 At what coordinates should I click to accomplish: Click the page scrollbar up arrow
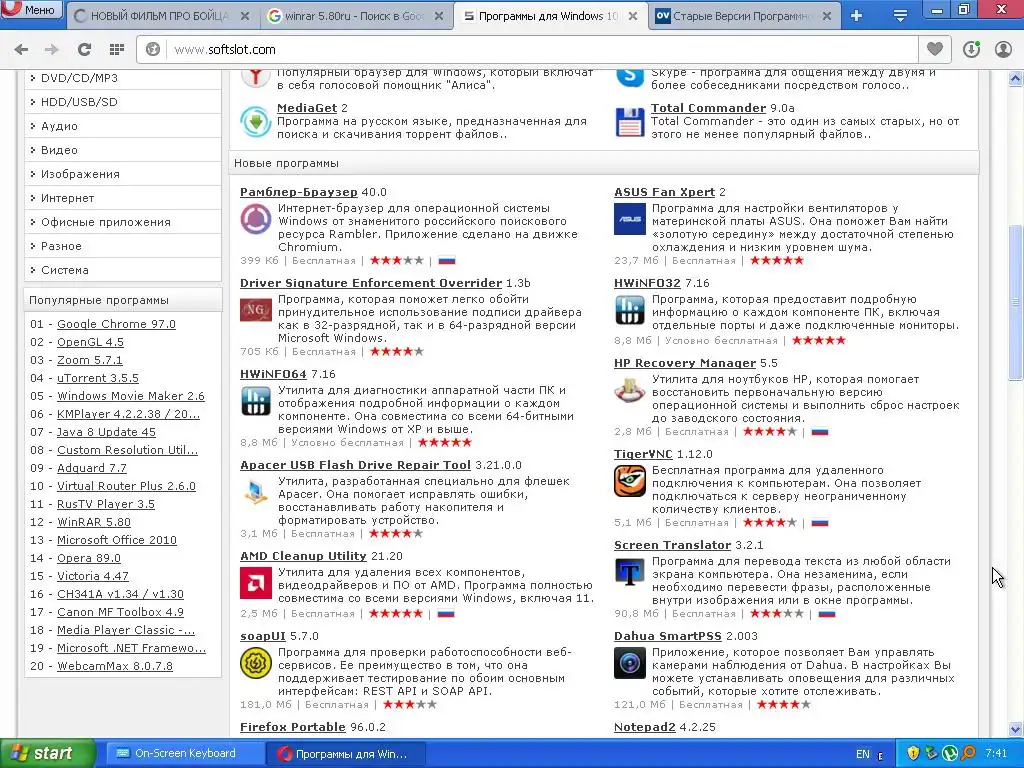[1015, 79]
